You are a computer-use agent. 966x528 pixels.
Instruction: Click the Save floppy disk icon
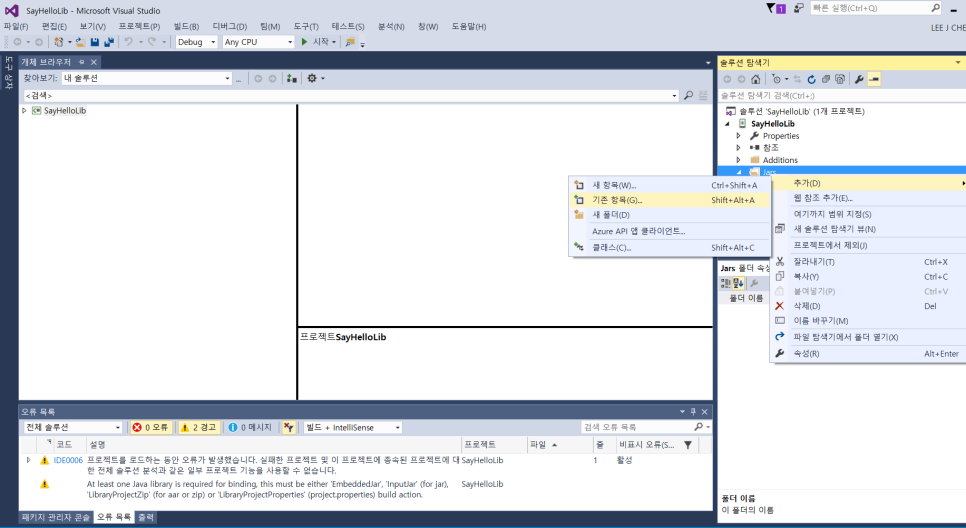click(95, 42)
